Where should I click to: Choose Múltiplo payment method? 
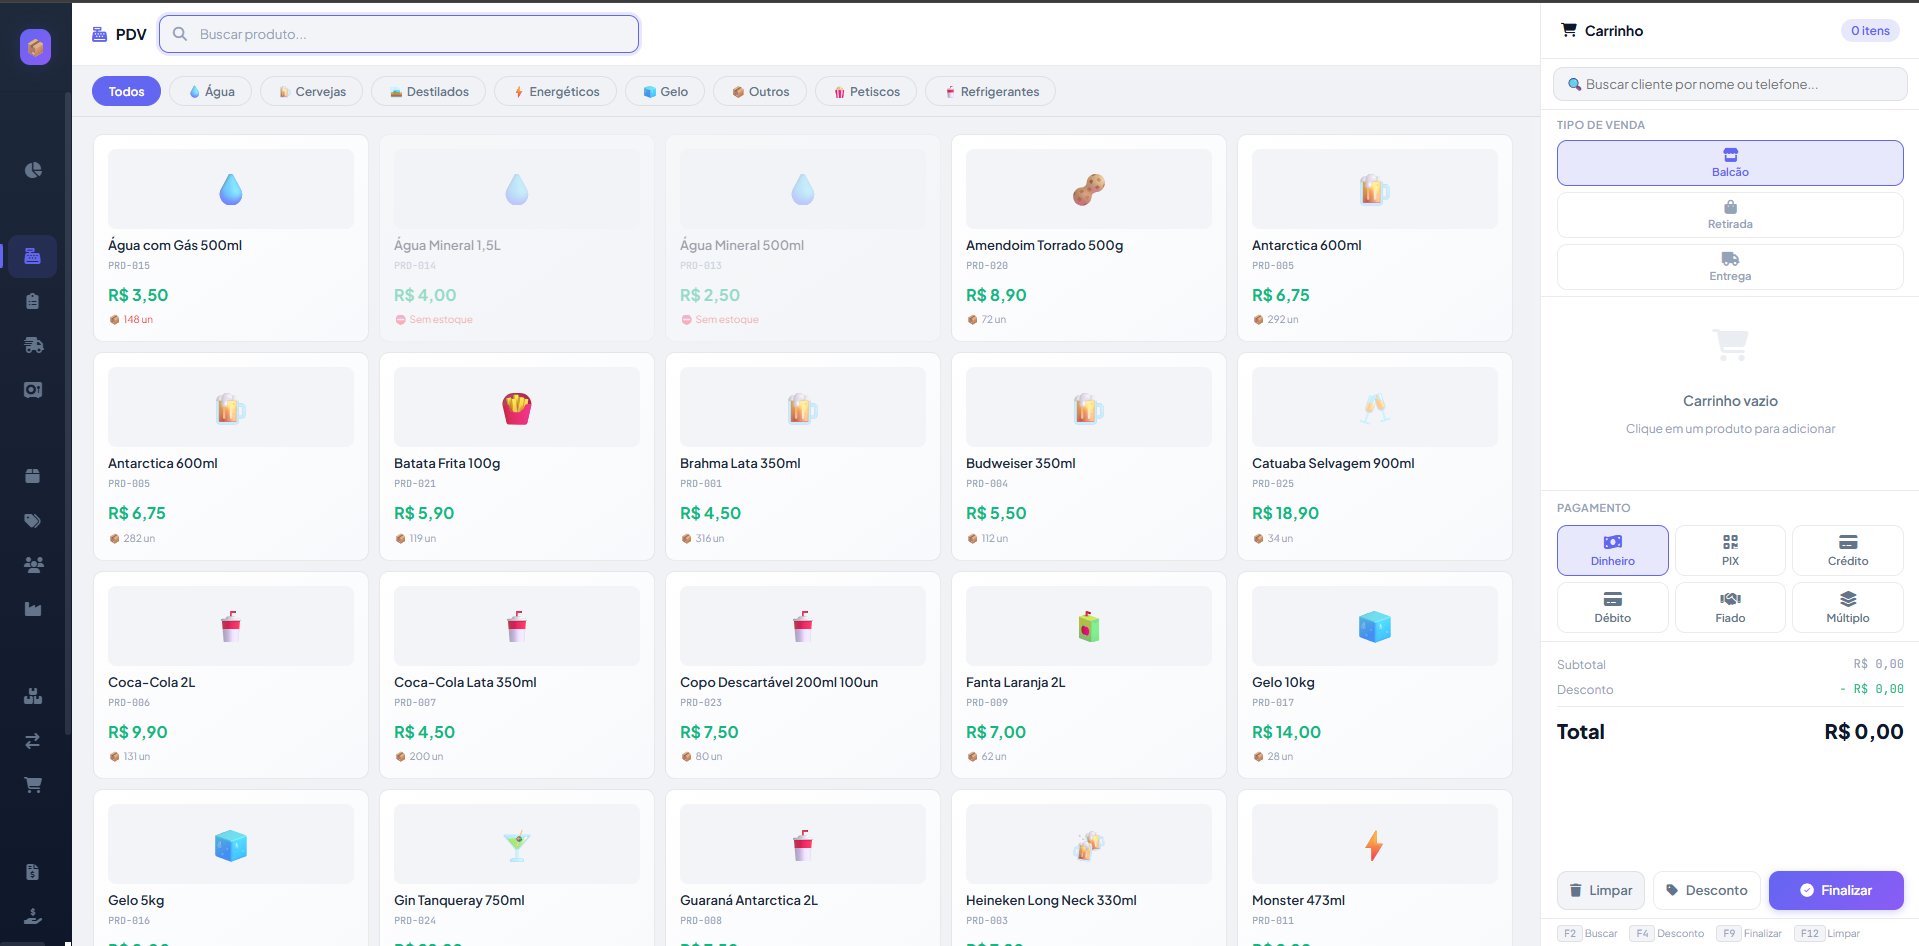point(1848,607)
